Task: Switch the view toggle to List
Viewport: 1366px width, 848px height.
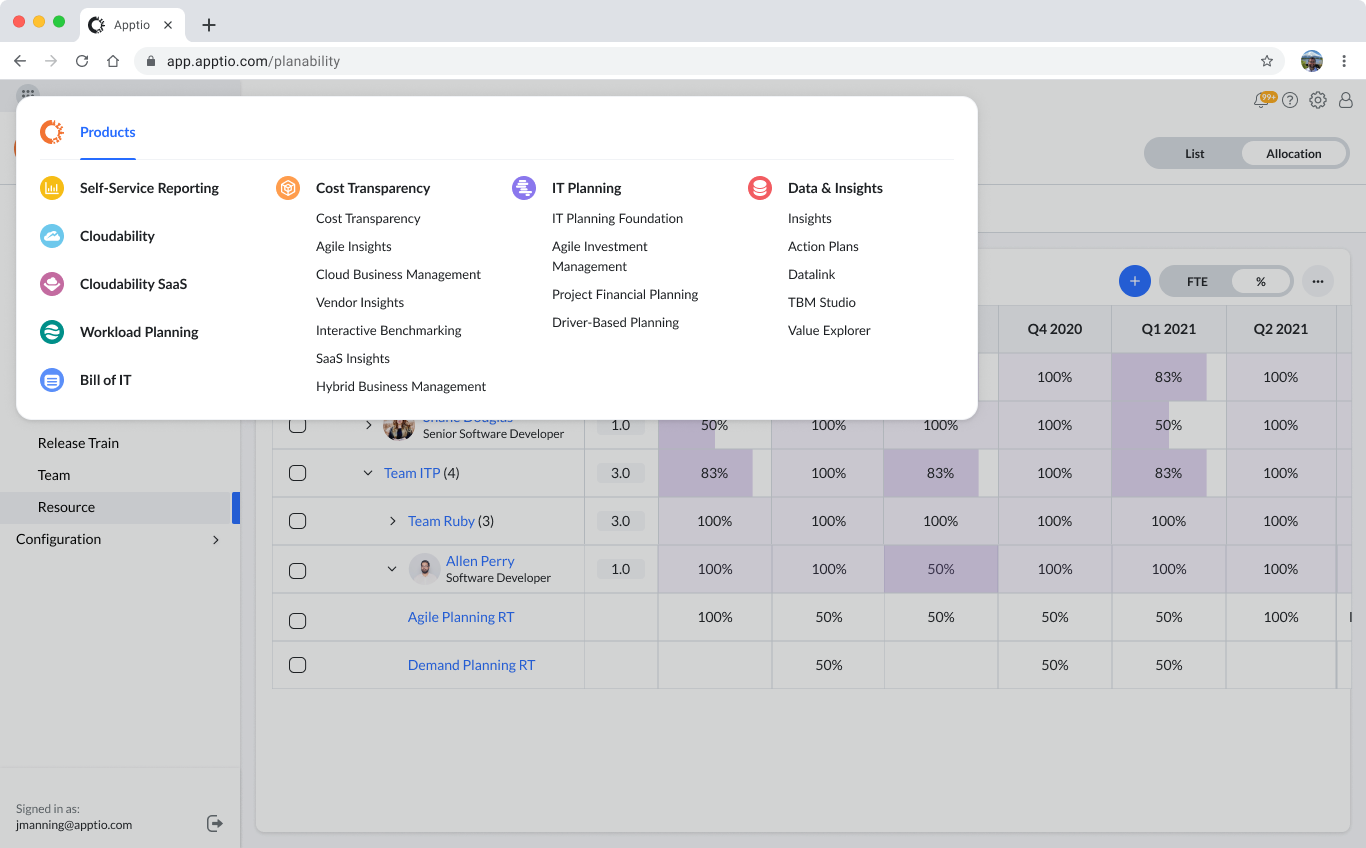Action: tap(1194, 154)
